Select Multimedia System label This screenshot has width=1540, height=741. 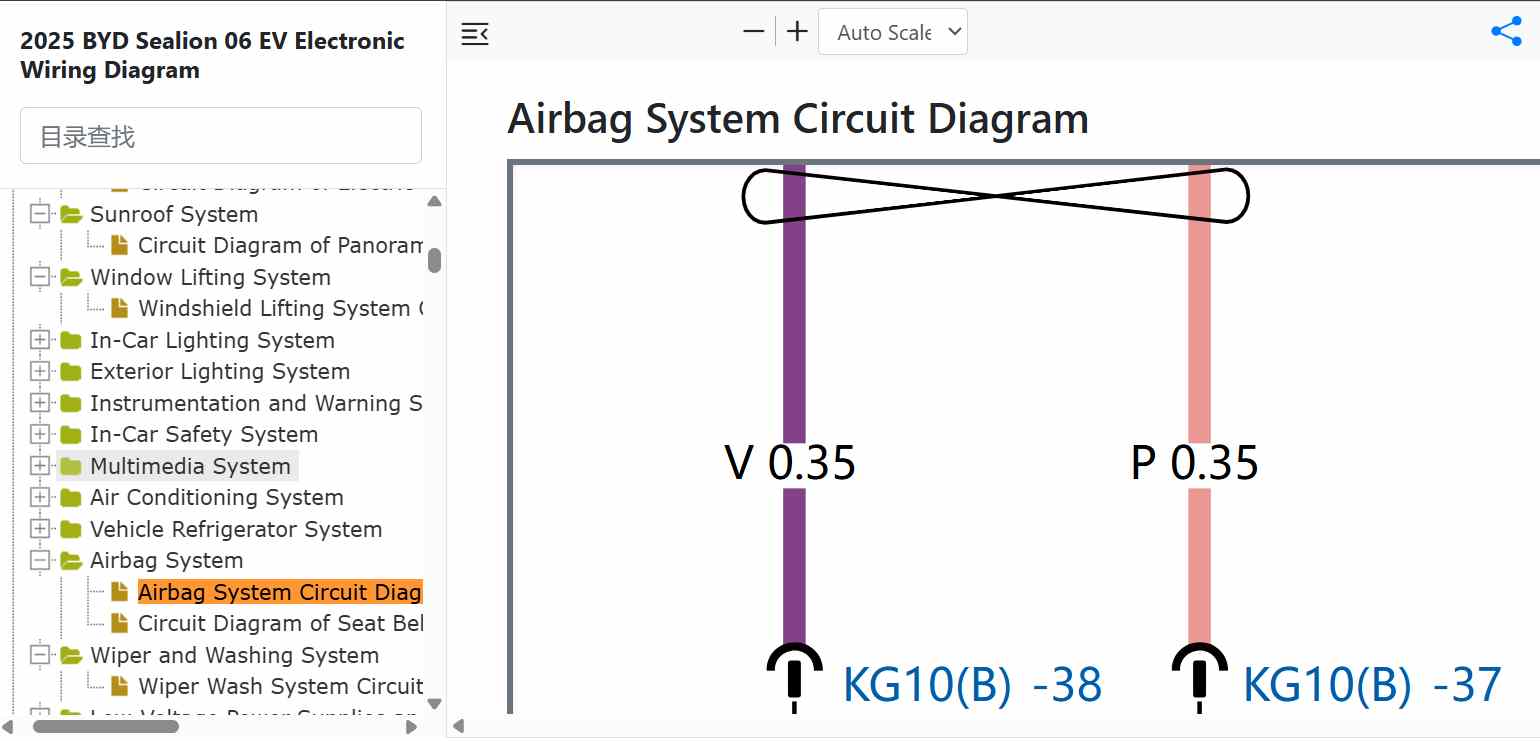[x=190, y=466]
